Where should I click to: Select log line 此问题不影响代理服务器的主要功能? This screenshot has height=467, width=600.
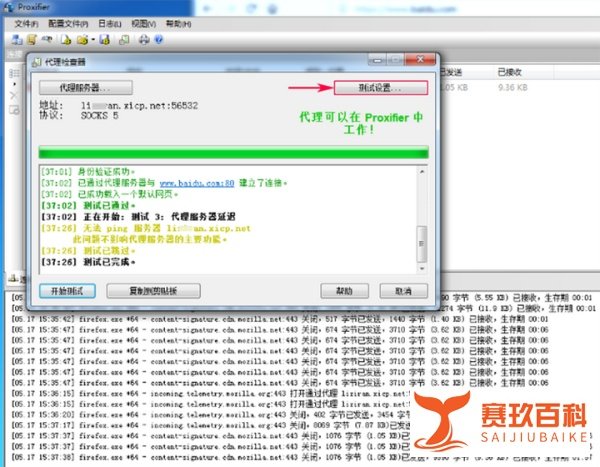click(150, 239)
